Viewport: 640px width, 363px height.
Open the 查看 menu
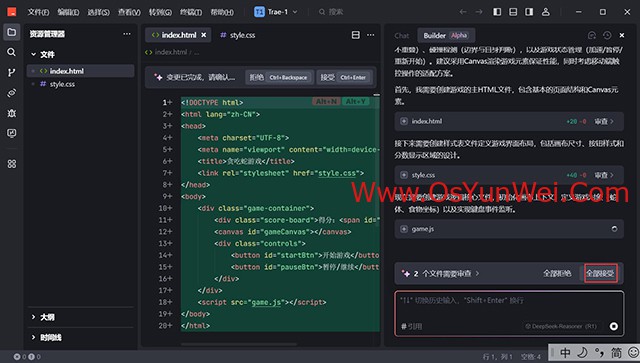pyautogui.click(x=129, y=12)
